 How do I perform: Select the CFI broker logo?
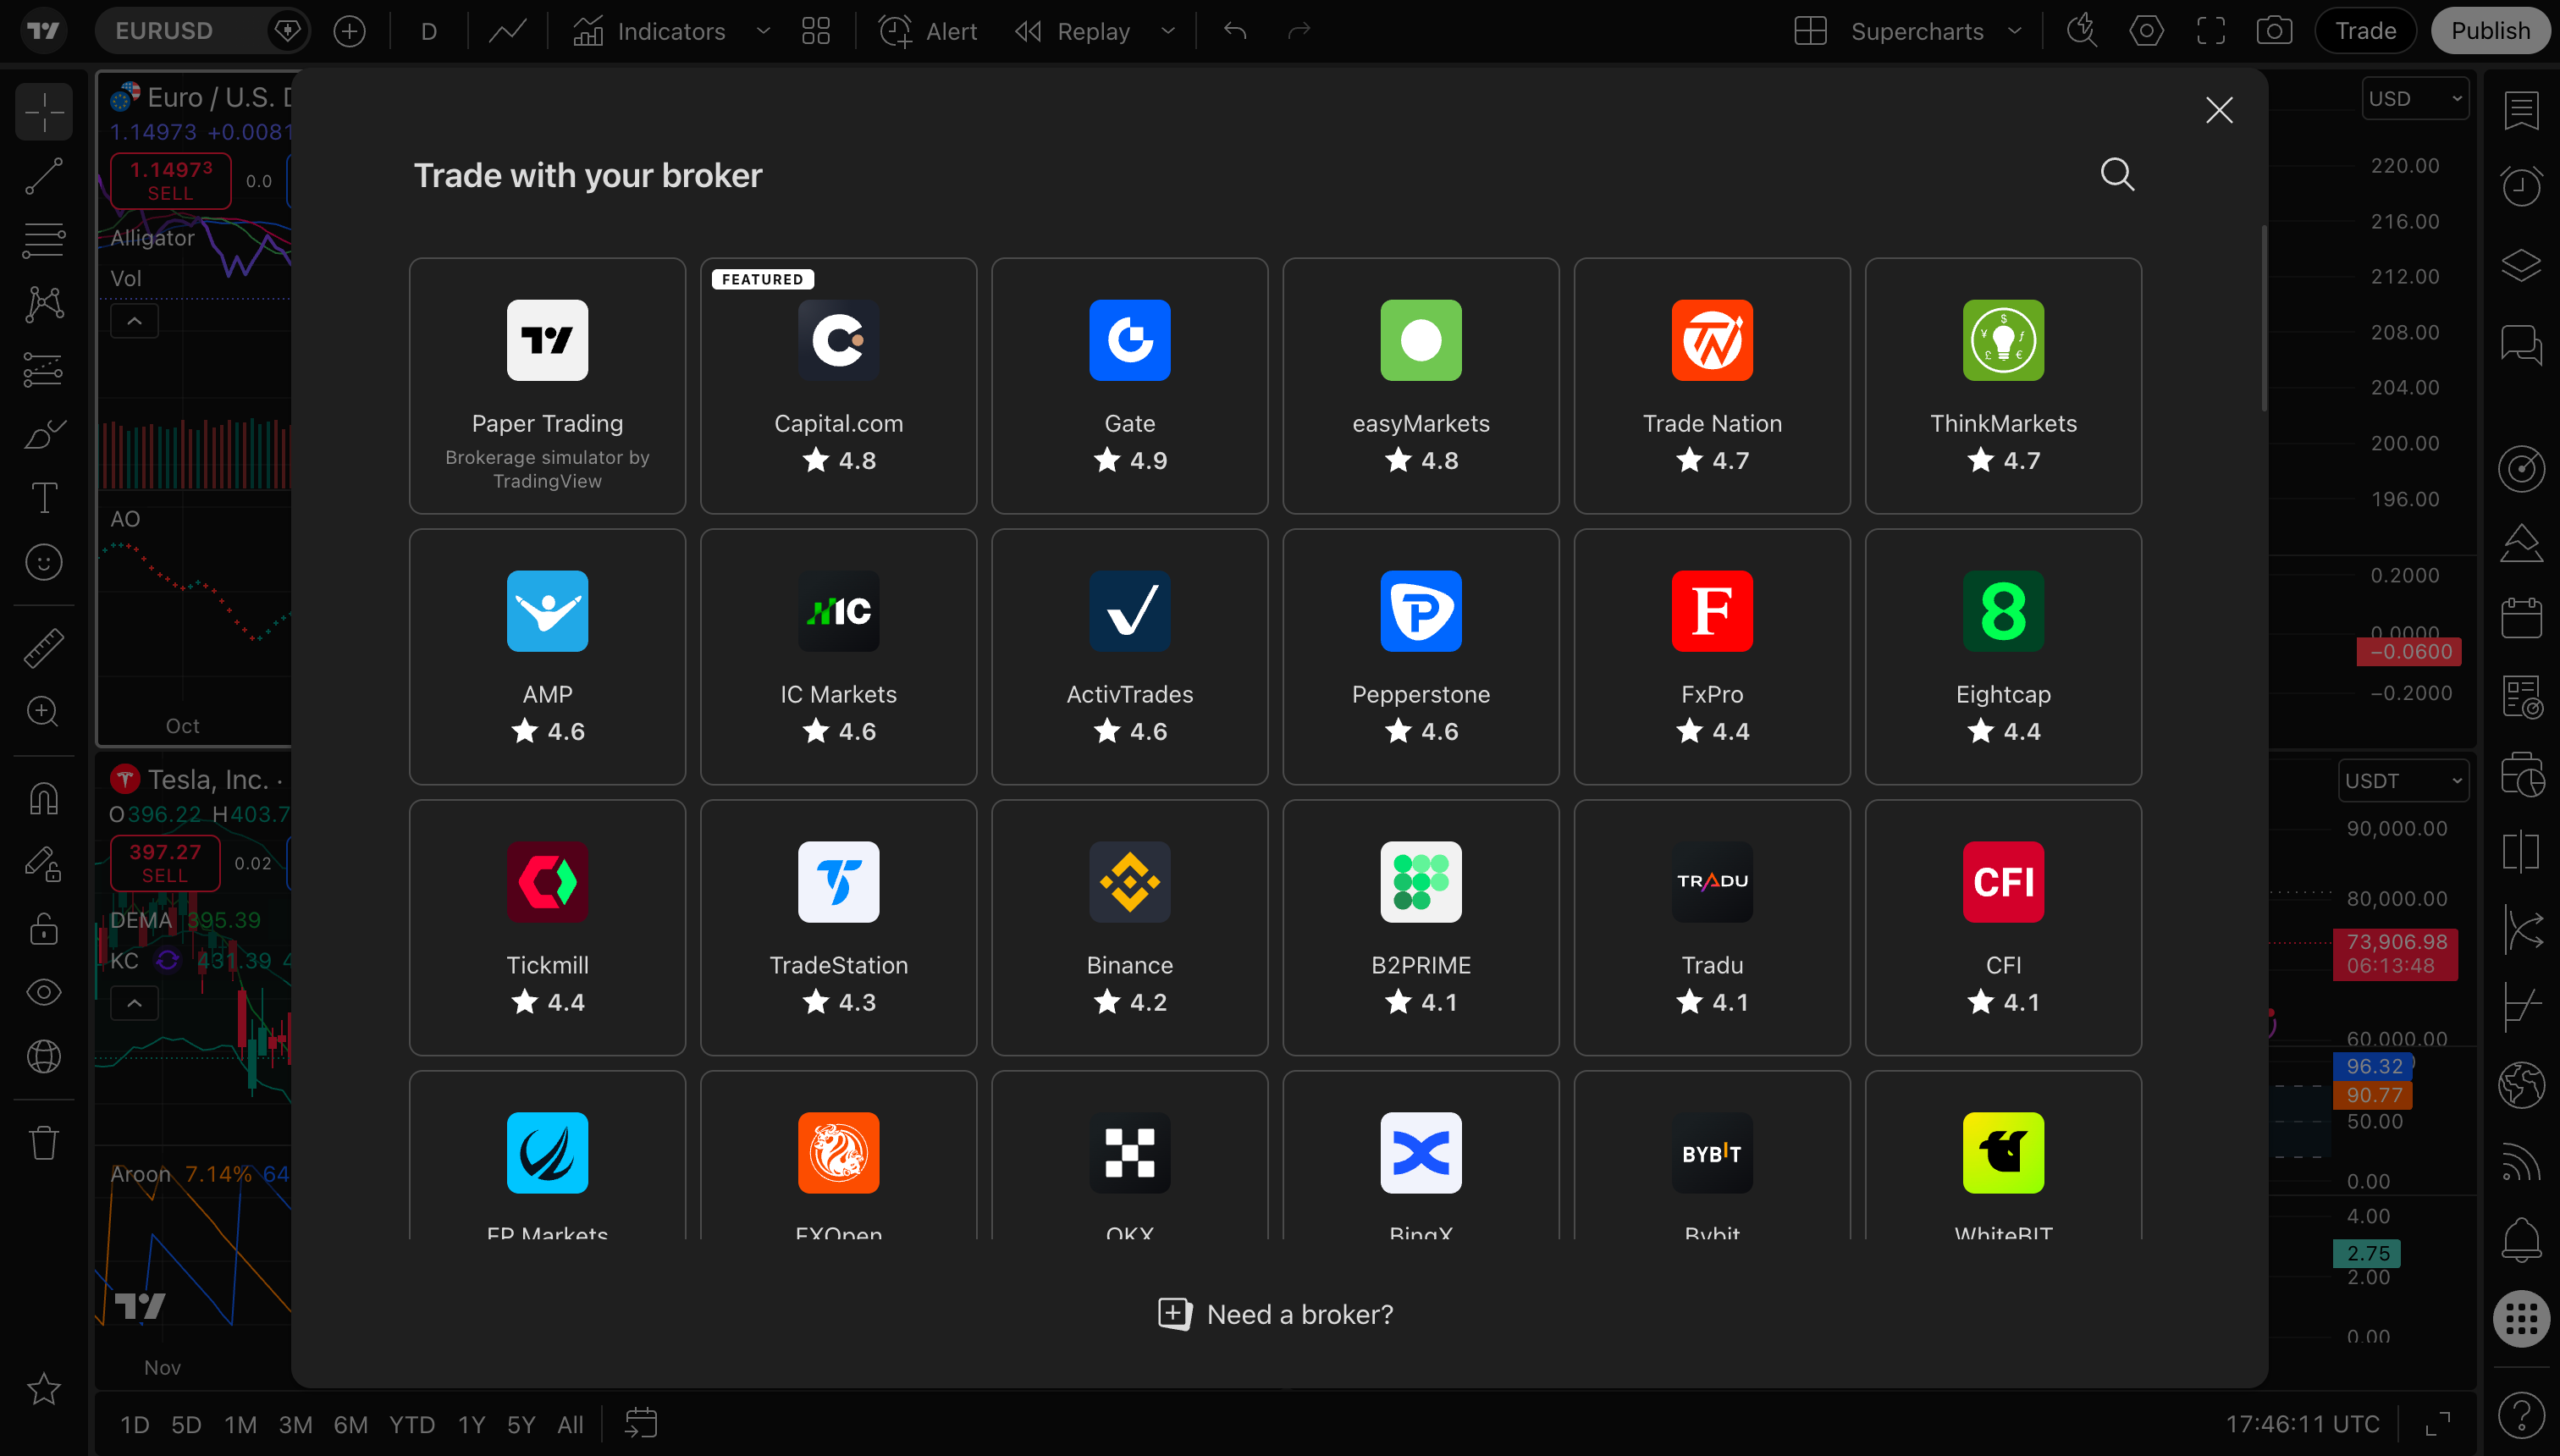pyautogui.click(x=2003, y=882)
